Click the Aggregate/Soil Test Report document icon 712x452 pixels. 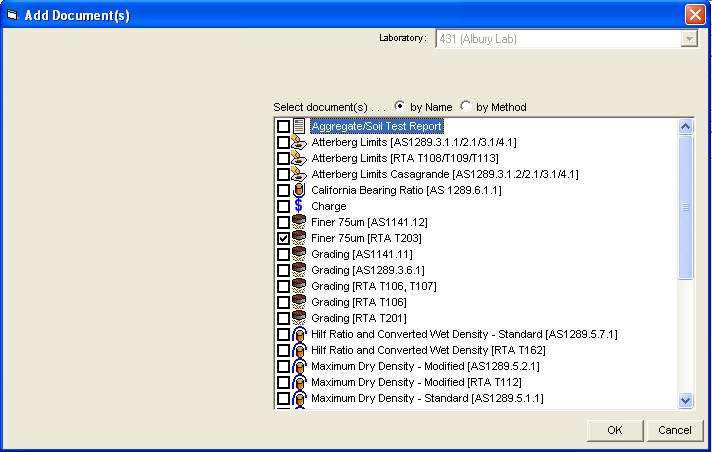coord(299,127)
